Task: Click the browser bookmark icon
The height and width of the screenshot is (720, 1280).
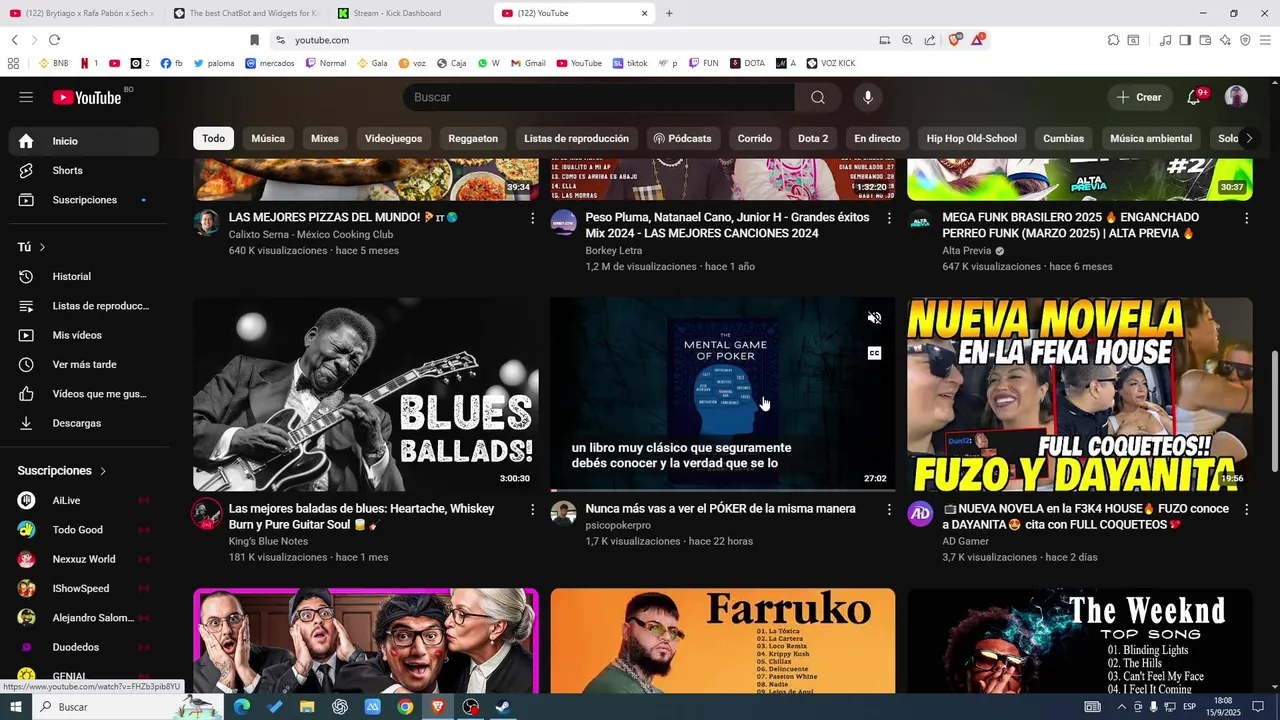Action: 254,40
